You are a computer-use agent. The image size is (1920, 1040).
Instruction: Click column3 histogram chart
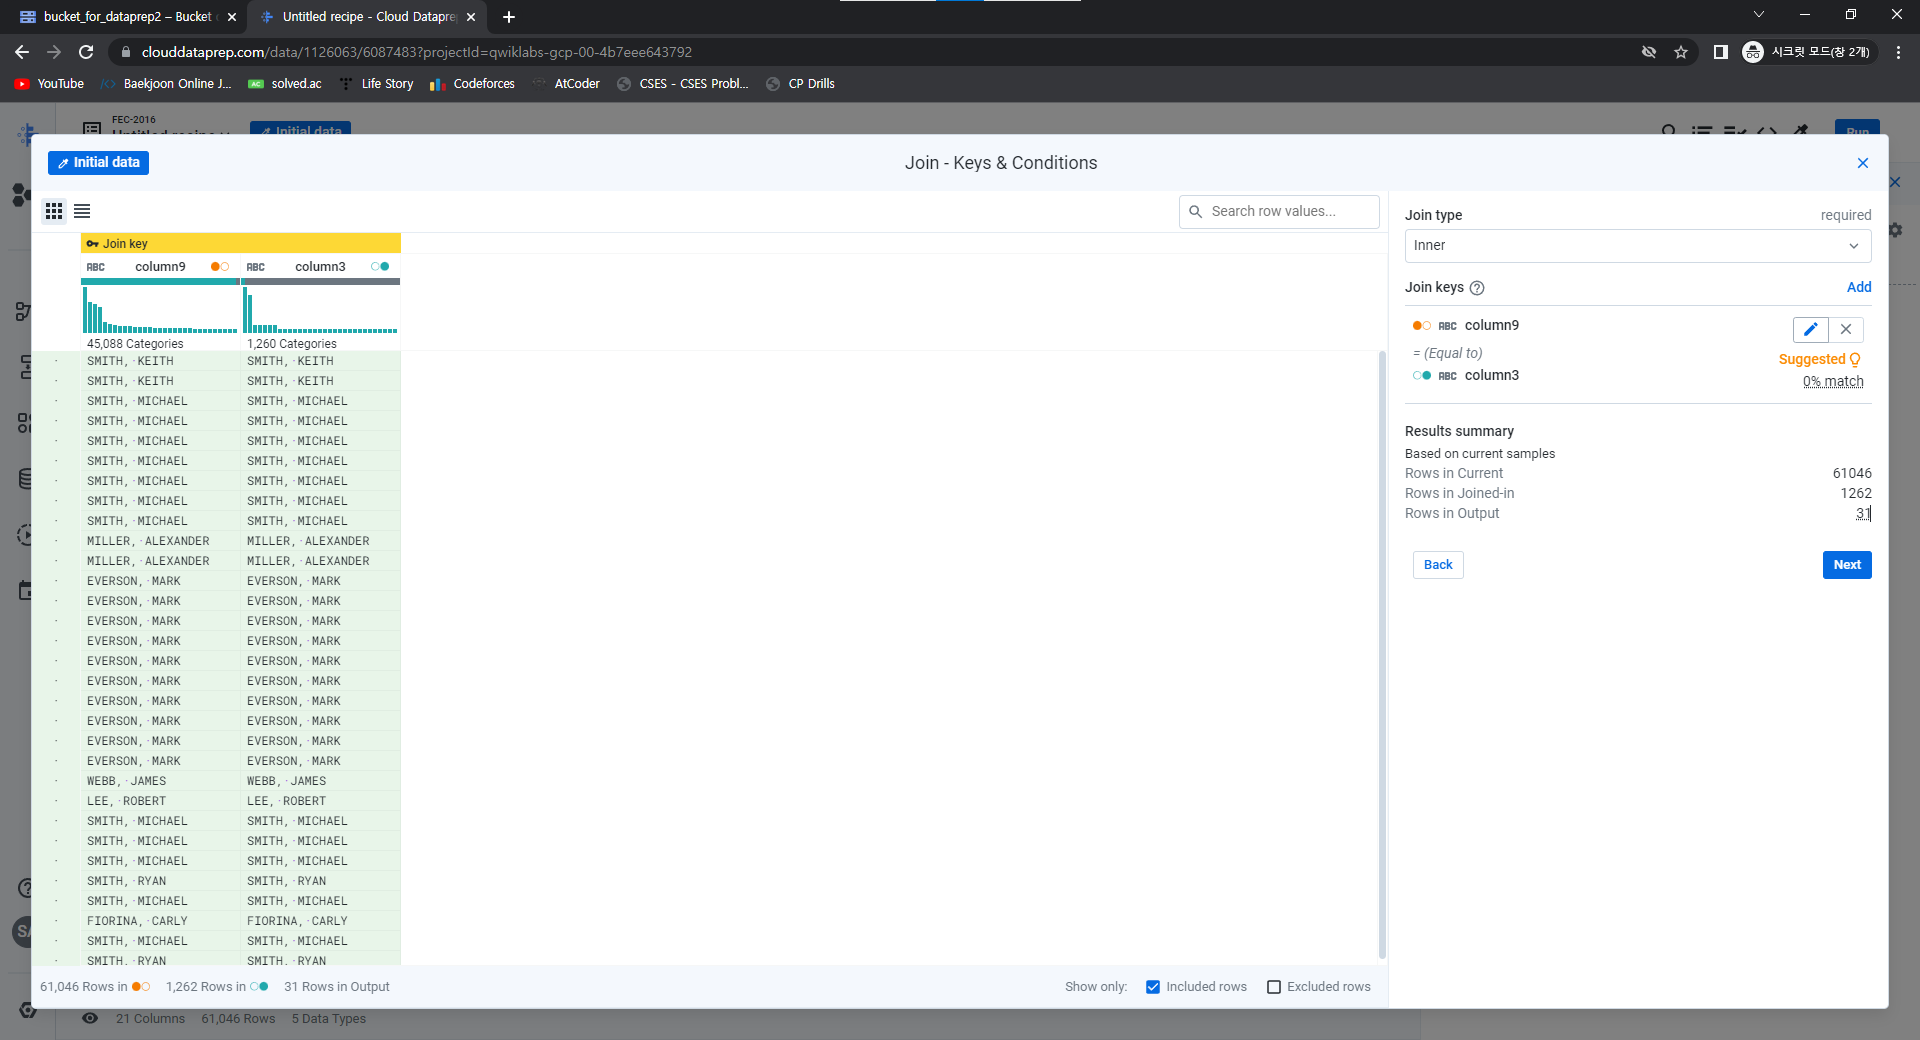tap(320, 310)
